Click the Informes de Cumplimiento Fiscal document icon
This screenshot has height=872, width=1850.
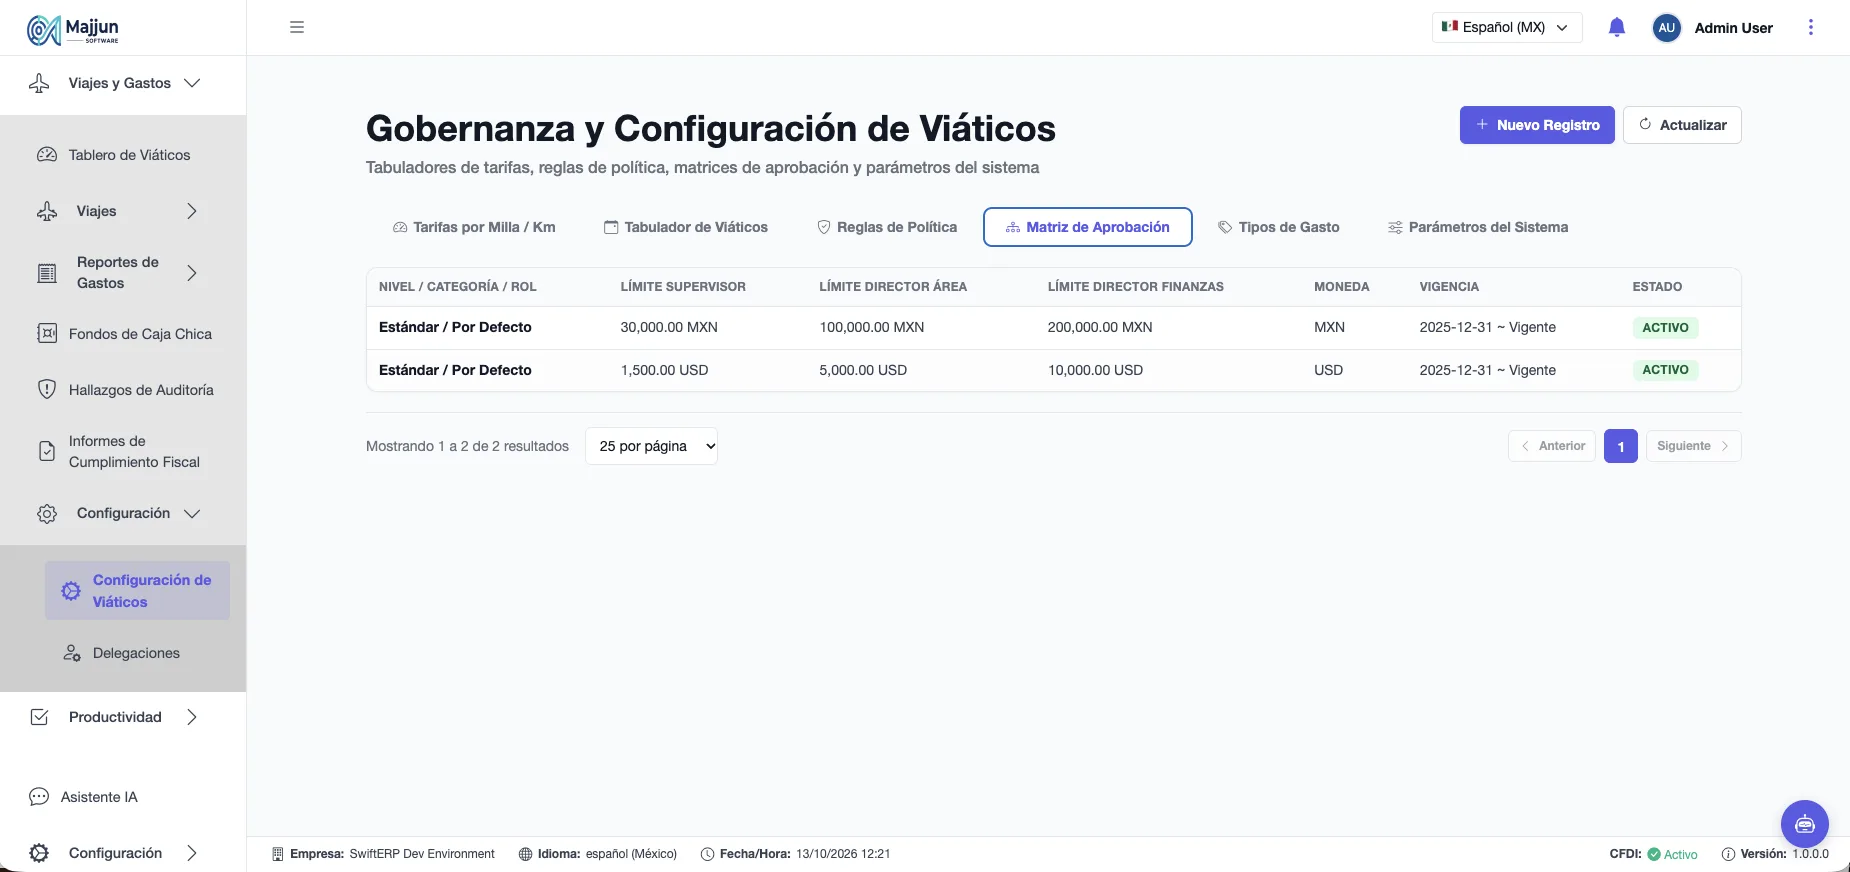coord(47,451)
